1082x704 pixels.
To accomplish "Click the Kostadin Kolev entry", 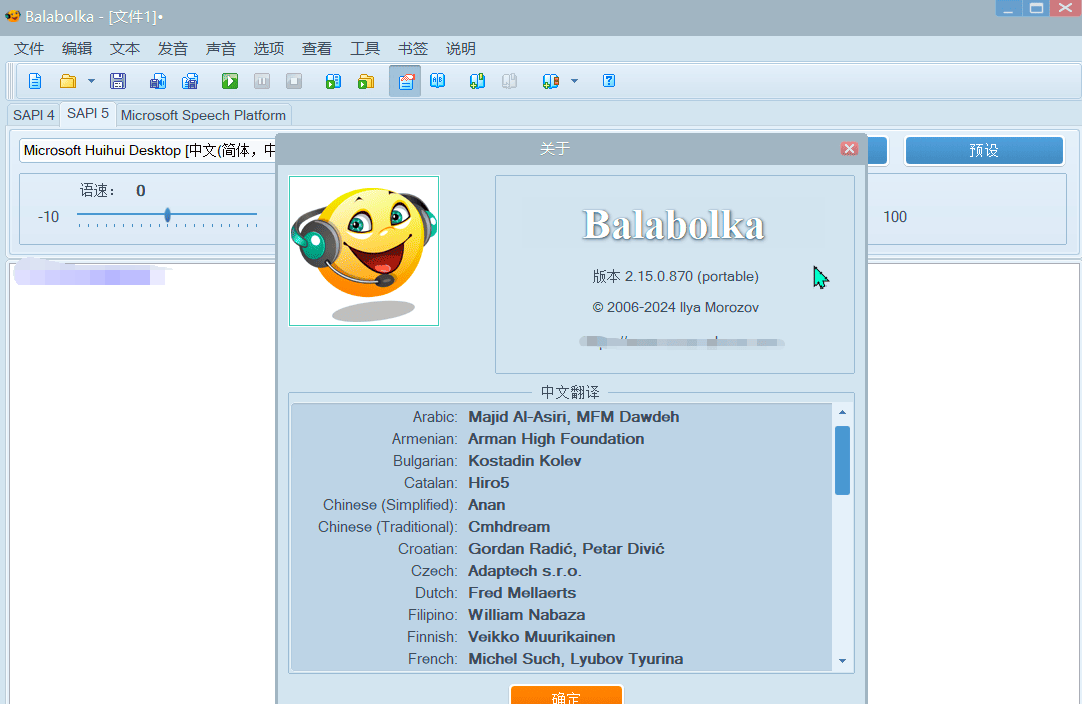I will (x=524, y=461).
